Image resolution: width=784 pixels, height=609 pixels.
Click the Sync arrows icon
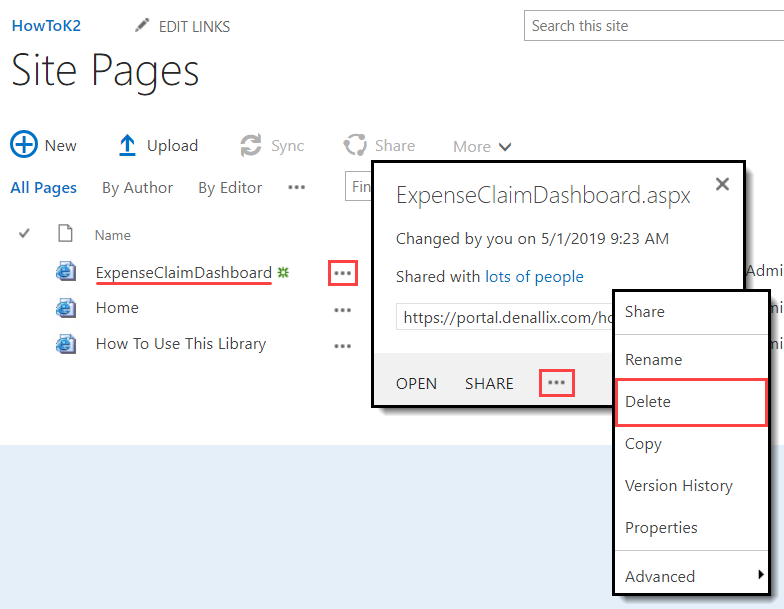pyautogui.click(x=250, y=145)
